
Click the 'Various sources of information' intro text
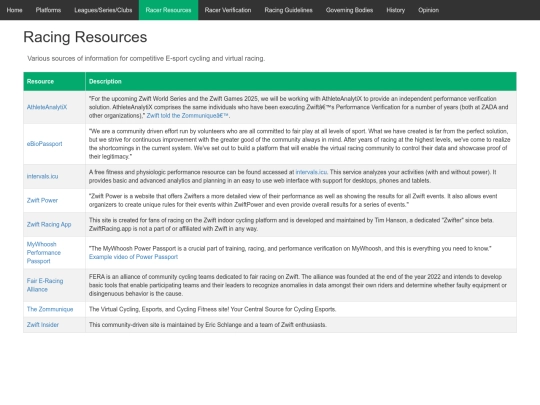coord(146,59)
